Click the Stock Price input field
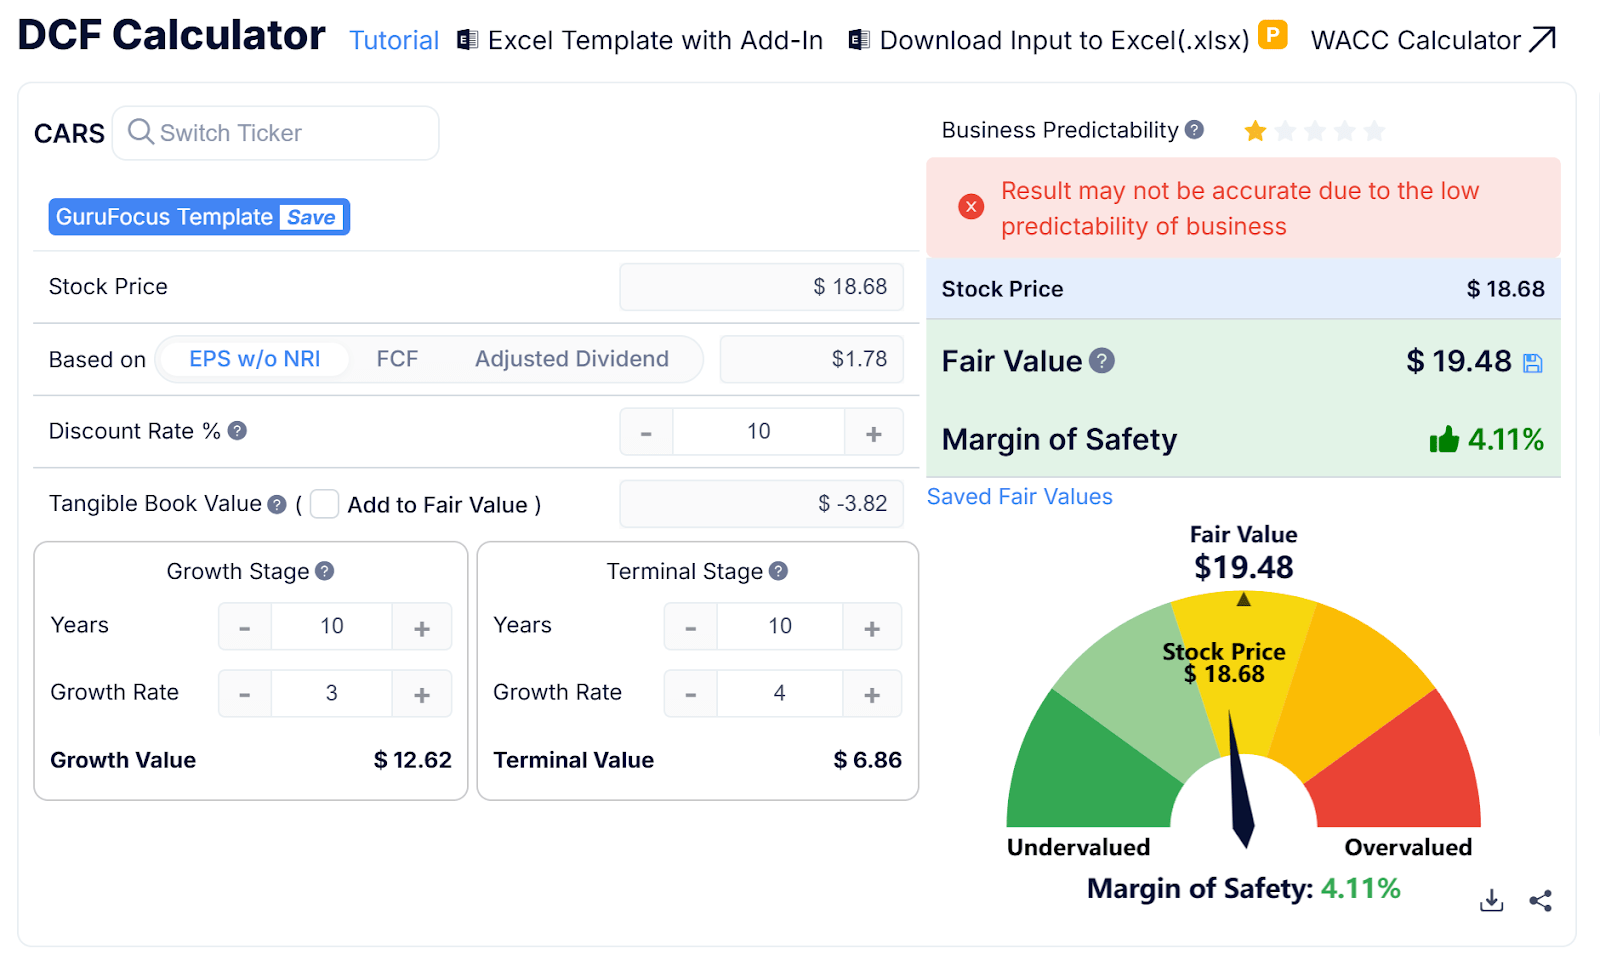The image size is (1600, 960). 760,287
